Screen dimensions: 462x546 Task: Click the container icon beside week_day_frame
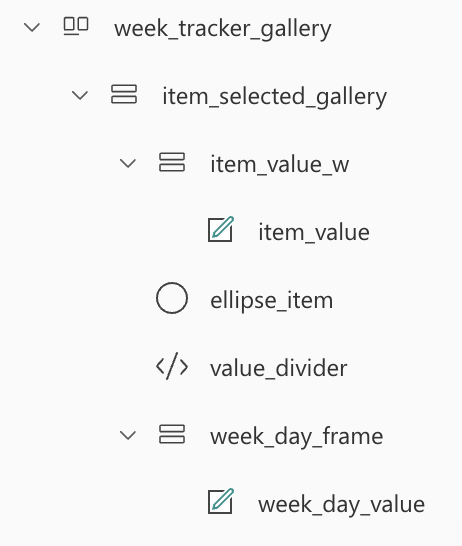(x=172, y=434)
